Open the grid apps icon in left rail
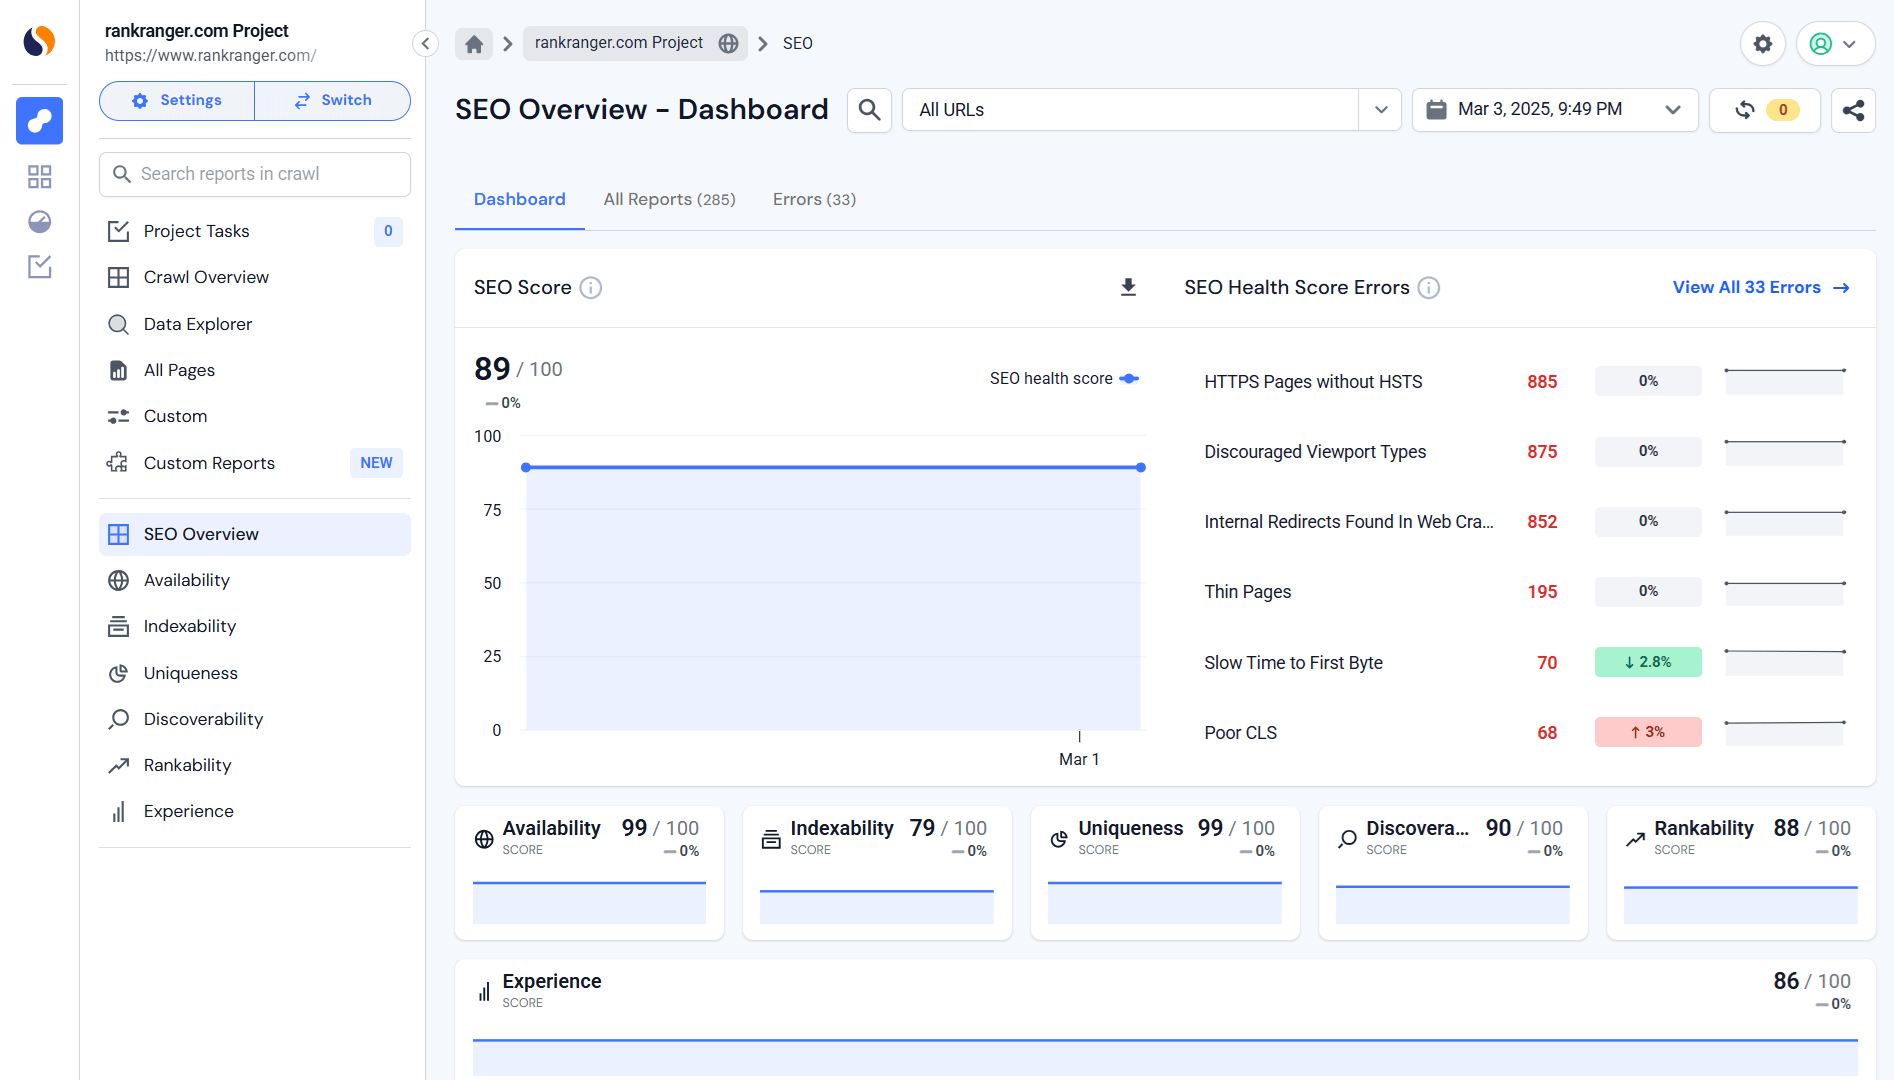The image size is (1894, 1080). tap(39, 177)
